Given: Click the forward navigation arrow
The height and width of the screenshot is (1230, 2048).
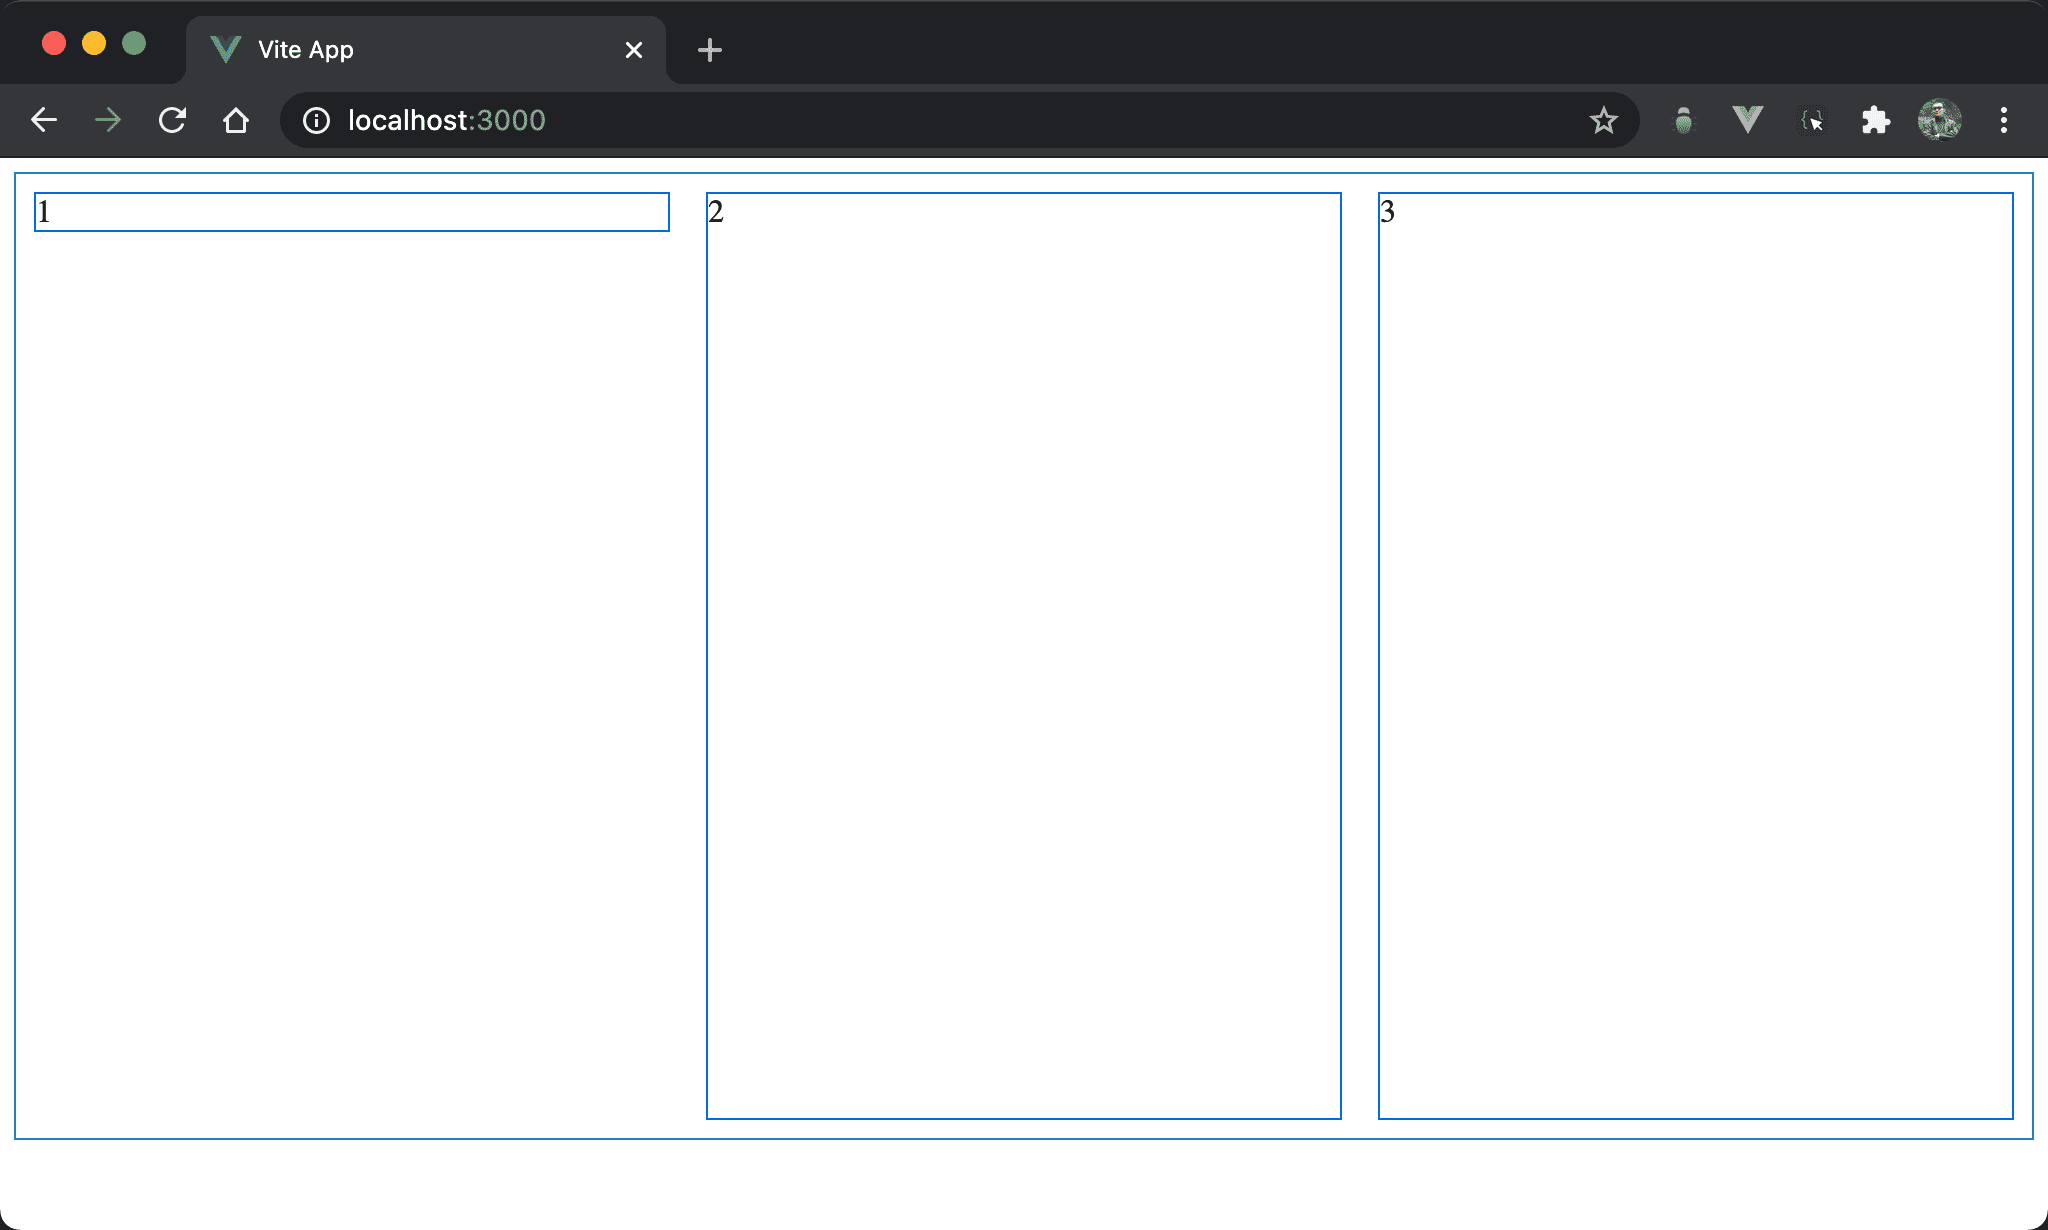Looking at the screenshot, I should 108,120.
